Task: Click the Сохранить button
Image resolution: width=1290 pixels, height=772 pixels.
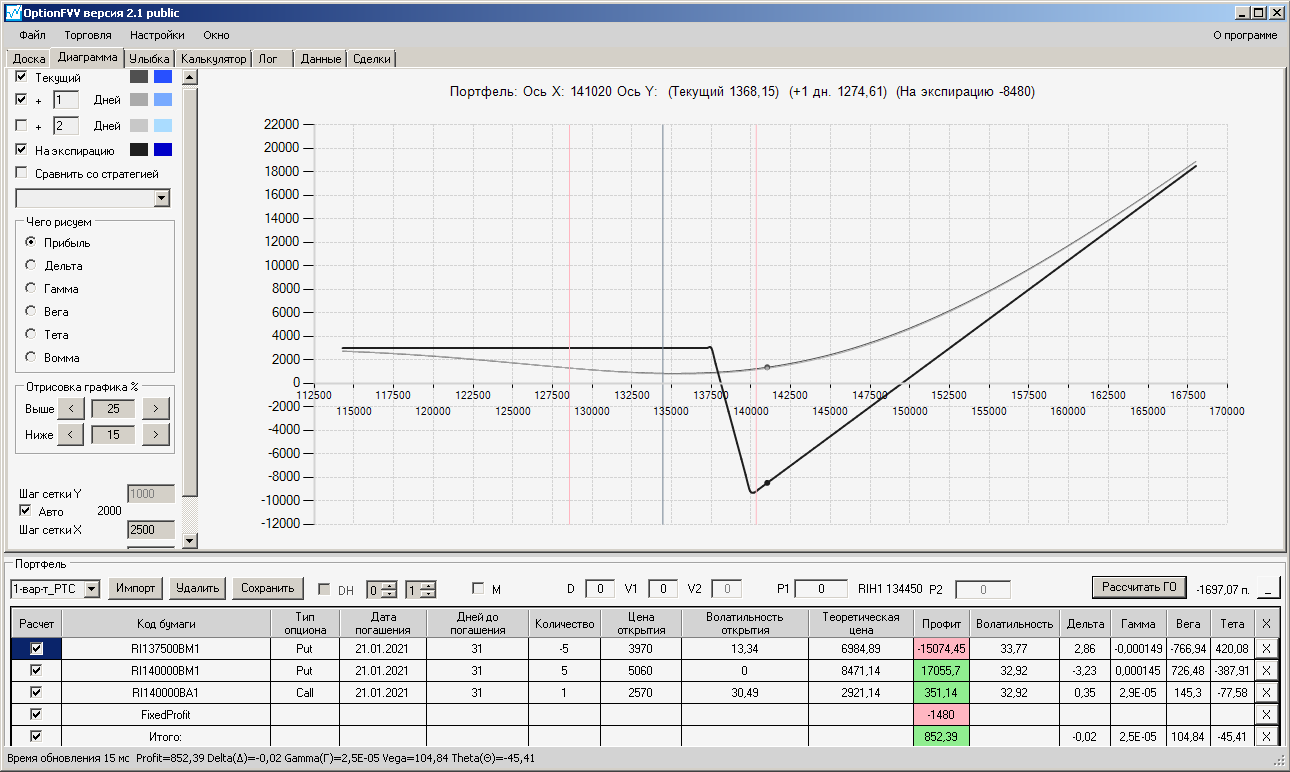Action: (x=267, y=588)
